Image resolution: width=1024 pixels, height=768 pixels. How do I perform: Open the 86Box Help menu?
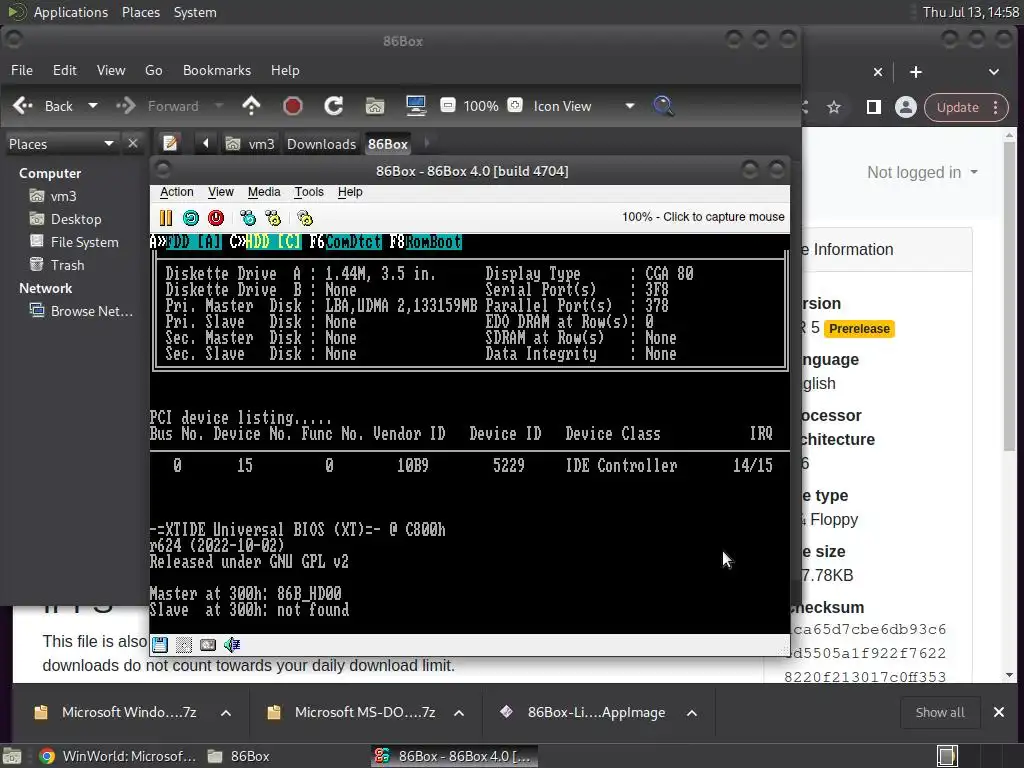[x=350, y=192]
